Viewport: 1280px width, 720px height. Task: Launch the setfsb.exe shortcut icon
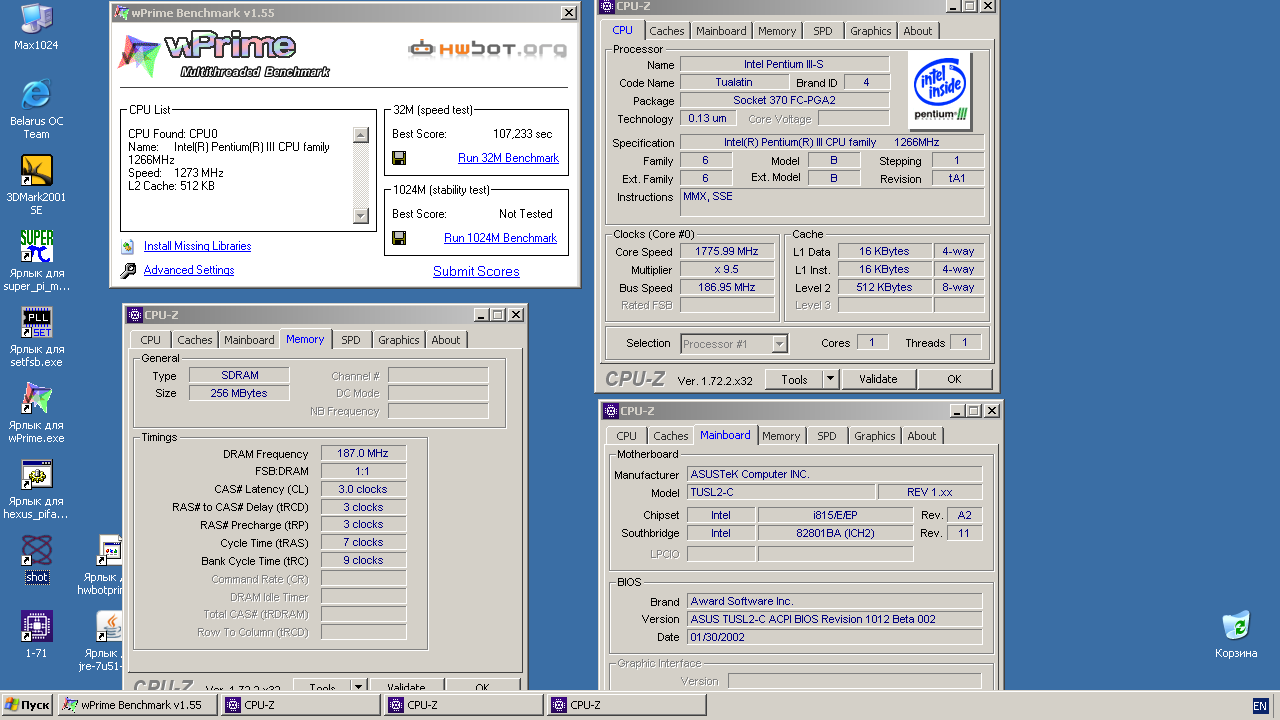pyautogui.click(x=36, y=322)
